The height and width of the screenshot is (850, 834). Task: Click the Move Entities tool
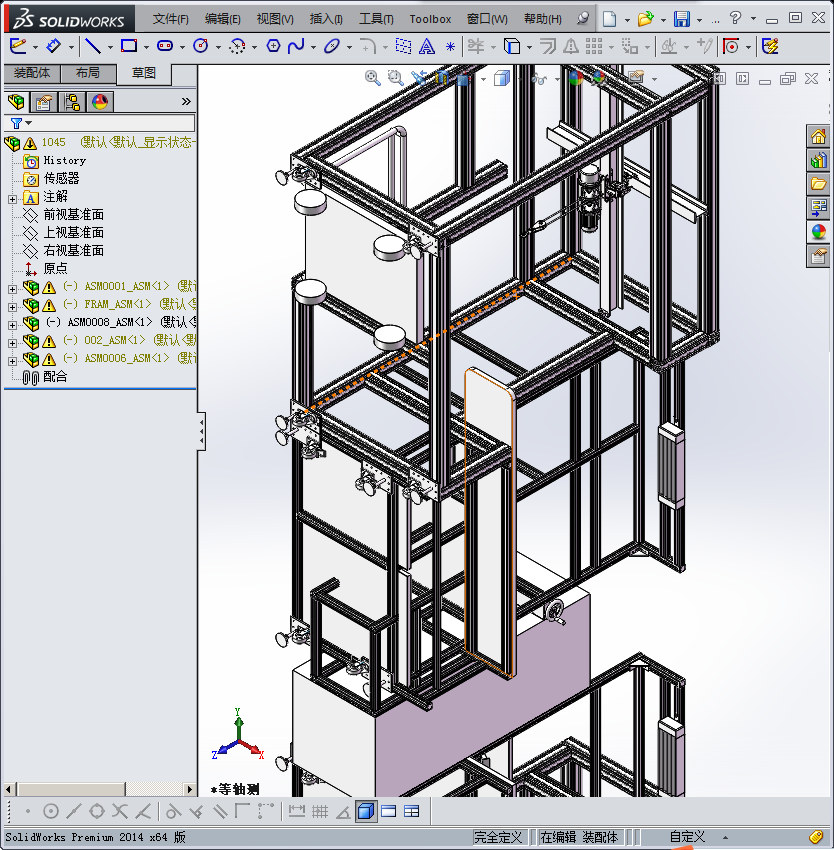point(630,46)
